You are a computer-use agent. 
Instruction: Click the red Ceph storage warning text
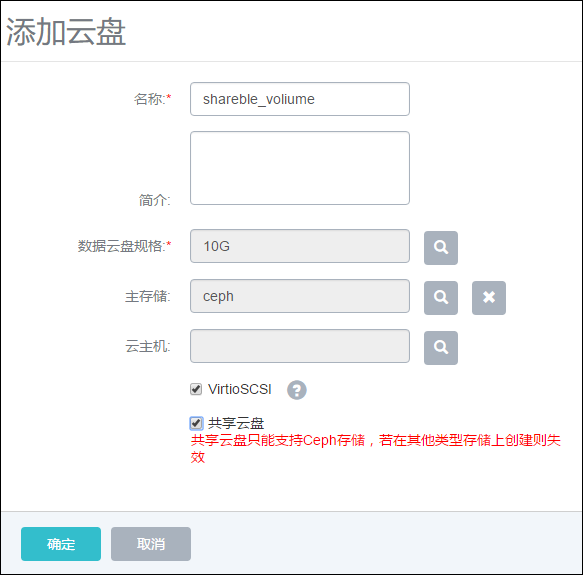tap(376, 449)
